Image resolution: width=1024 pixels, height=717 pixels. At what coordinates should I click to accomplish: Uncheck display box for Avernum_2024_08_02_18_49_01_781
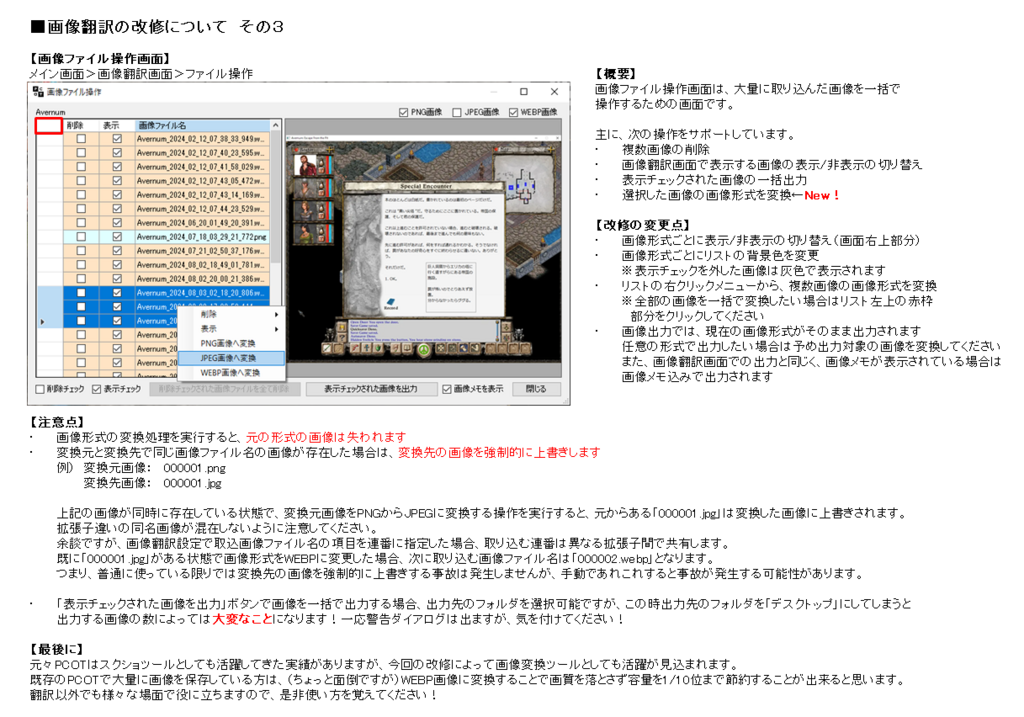click(x=117, y=265)
